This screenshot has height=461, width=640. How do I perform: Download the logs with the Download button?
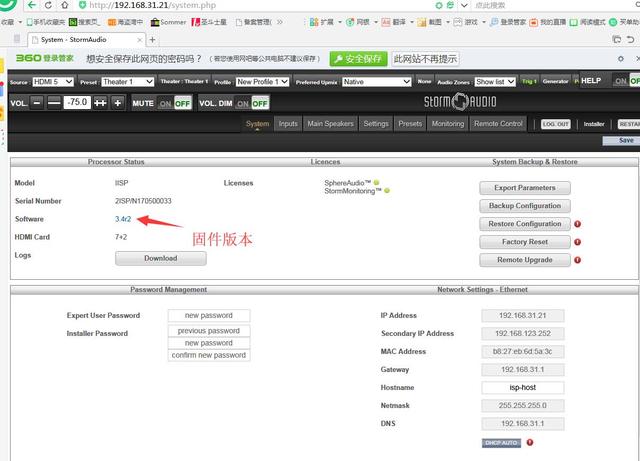[161, 258]
